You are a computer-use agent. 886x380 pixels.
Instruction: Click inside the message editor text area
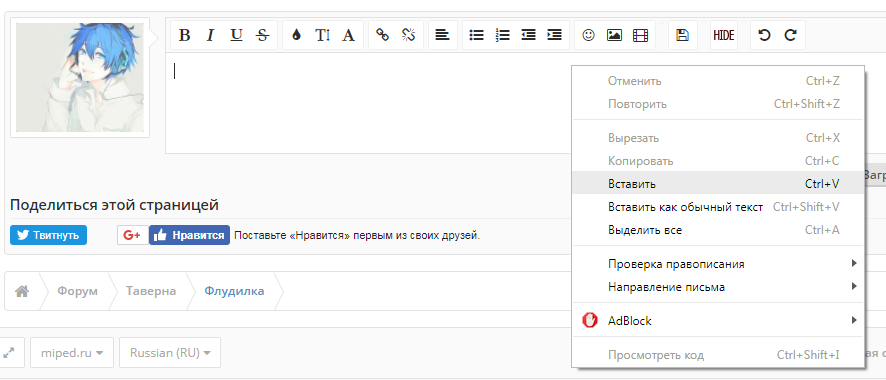click(x=367, y=103)
